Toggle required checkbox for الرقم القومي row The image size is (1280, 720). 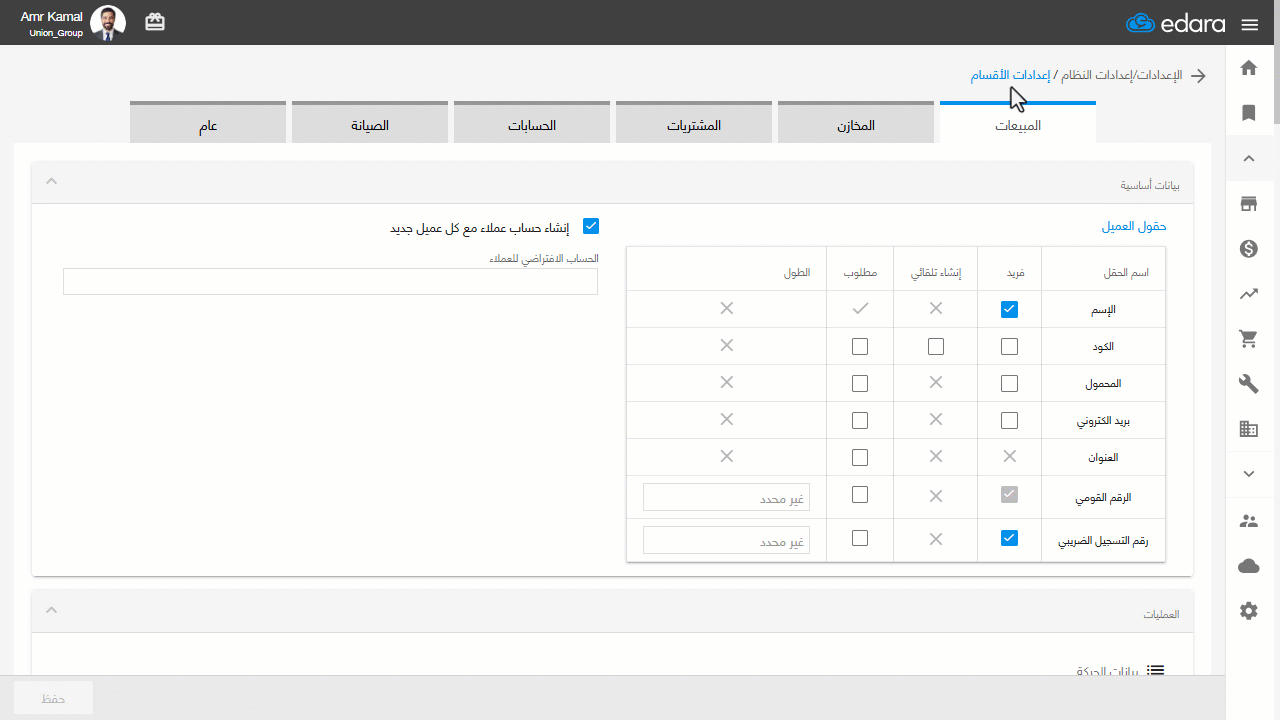859,494
